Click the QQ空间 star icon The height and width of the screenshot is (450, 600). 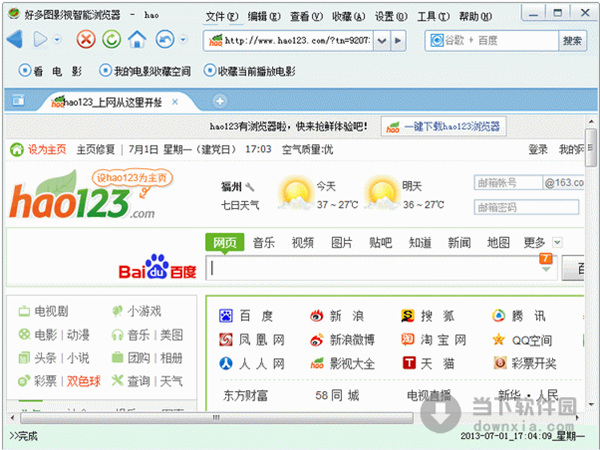click(499, 339)
